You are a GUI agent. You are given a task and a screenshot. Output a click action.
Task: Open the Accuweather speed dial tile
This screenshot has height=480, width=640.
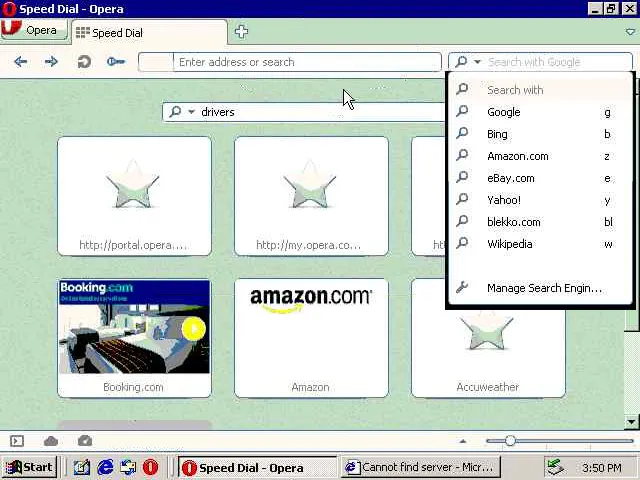[x=488, y=353]
